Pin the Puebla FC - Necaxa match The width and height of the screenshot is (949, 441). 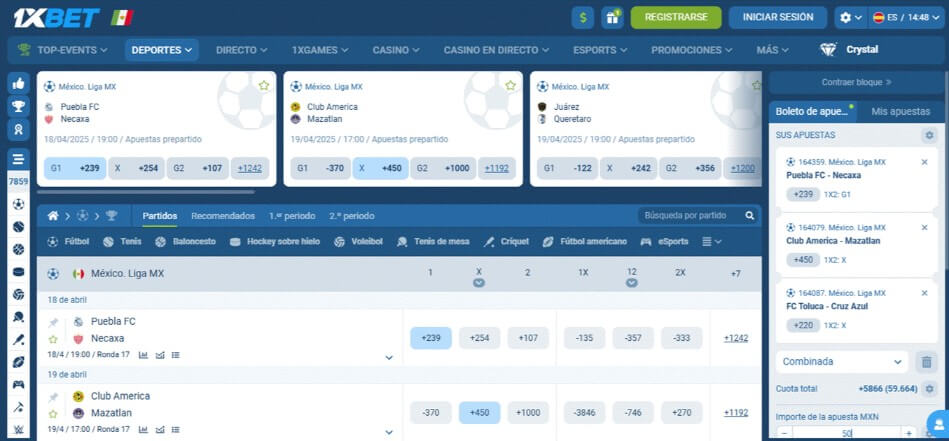(53, 322)
